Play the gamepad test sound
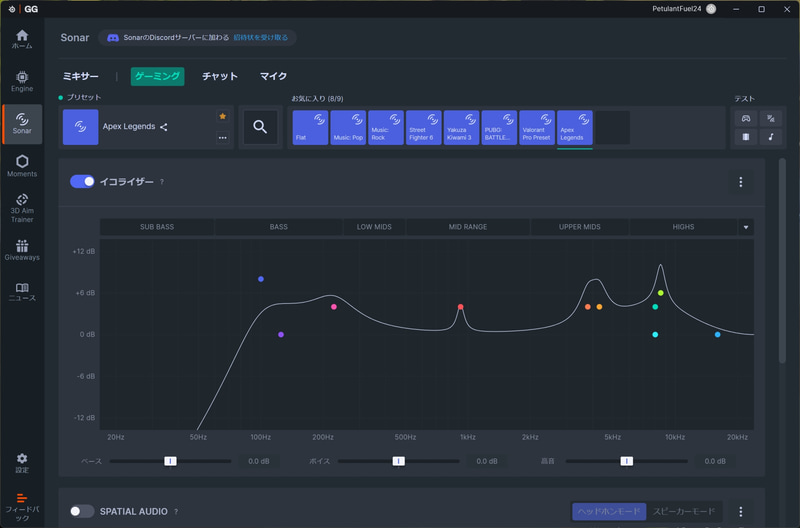The width and height of the screenshot is (800, 528). (x=746, y=118)
